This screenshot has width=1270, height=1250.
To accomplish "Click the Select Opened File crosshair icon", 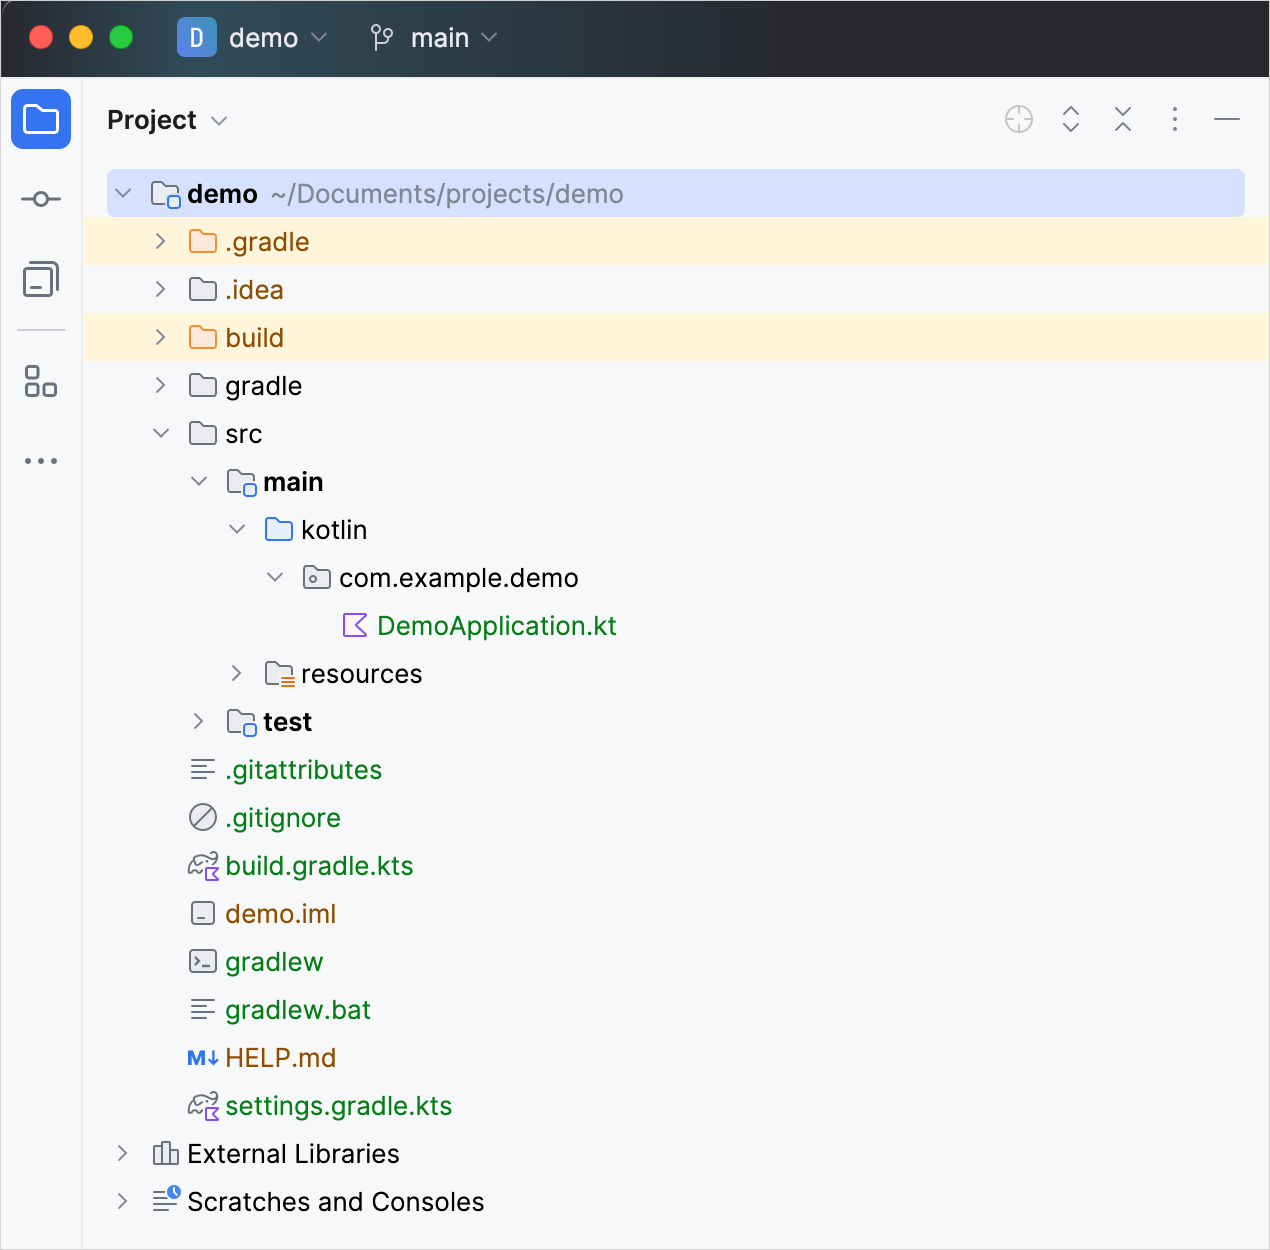I will [x=1018, y=119].
